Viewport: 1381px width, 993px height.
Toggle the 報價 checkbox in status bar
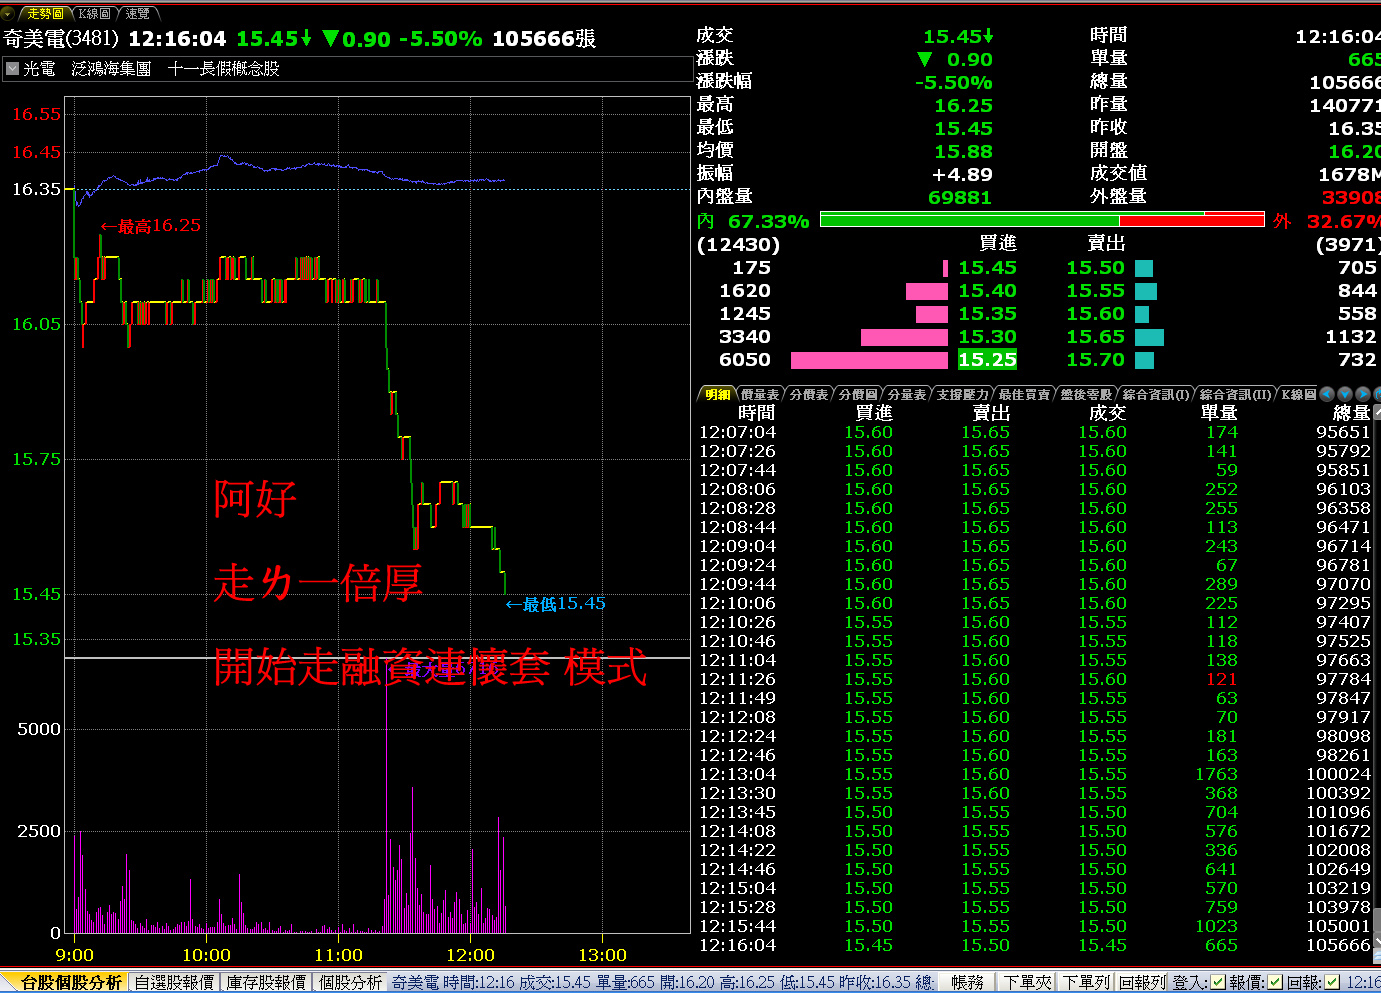[1275, 983]
